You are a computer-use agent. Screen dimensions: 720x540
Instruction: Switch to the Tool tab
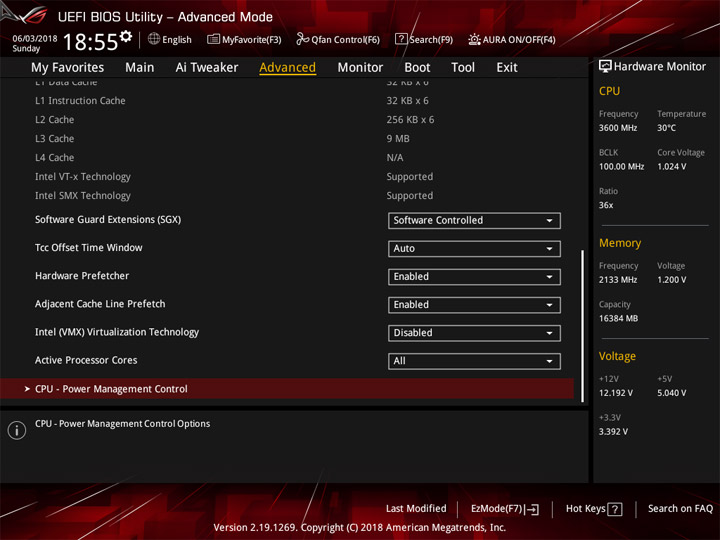[x=463, y=68]
